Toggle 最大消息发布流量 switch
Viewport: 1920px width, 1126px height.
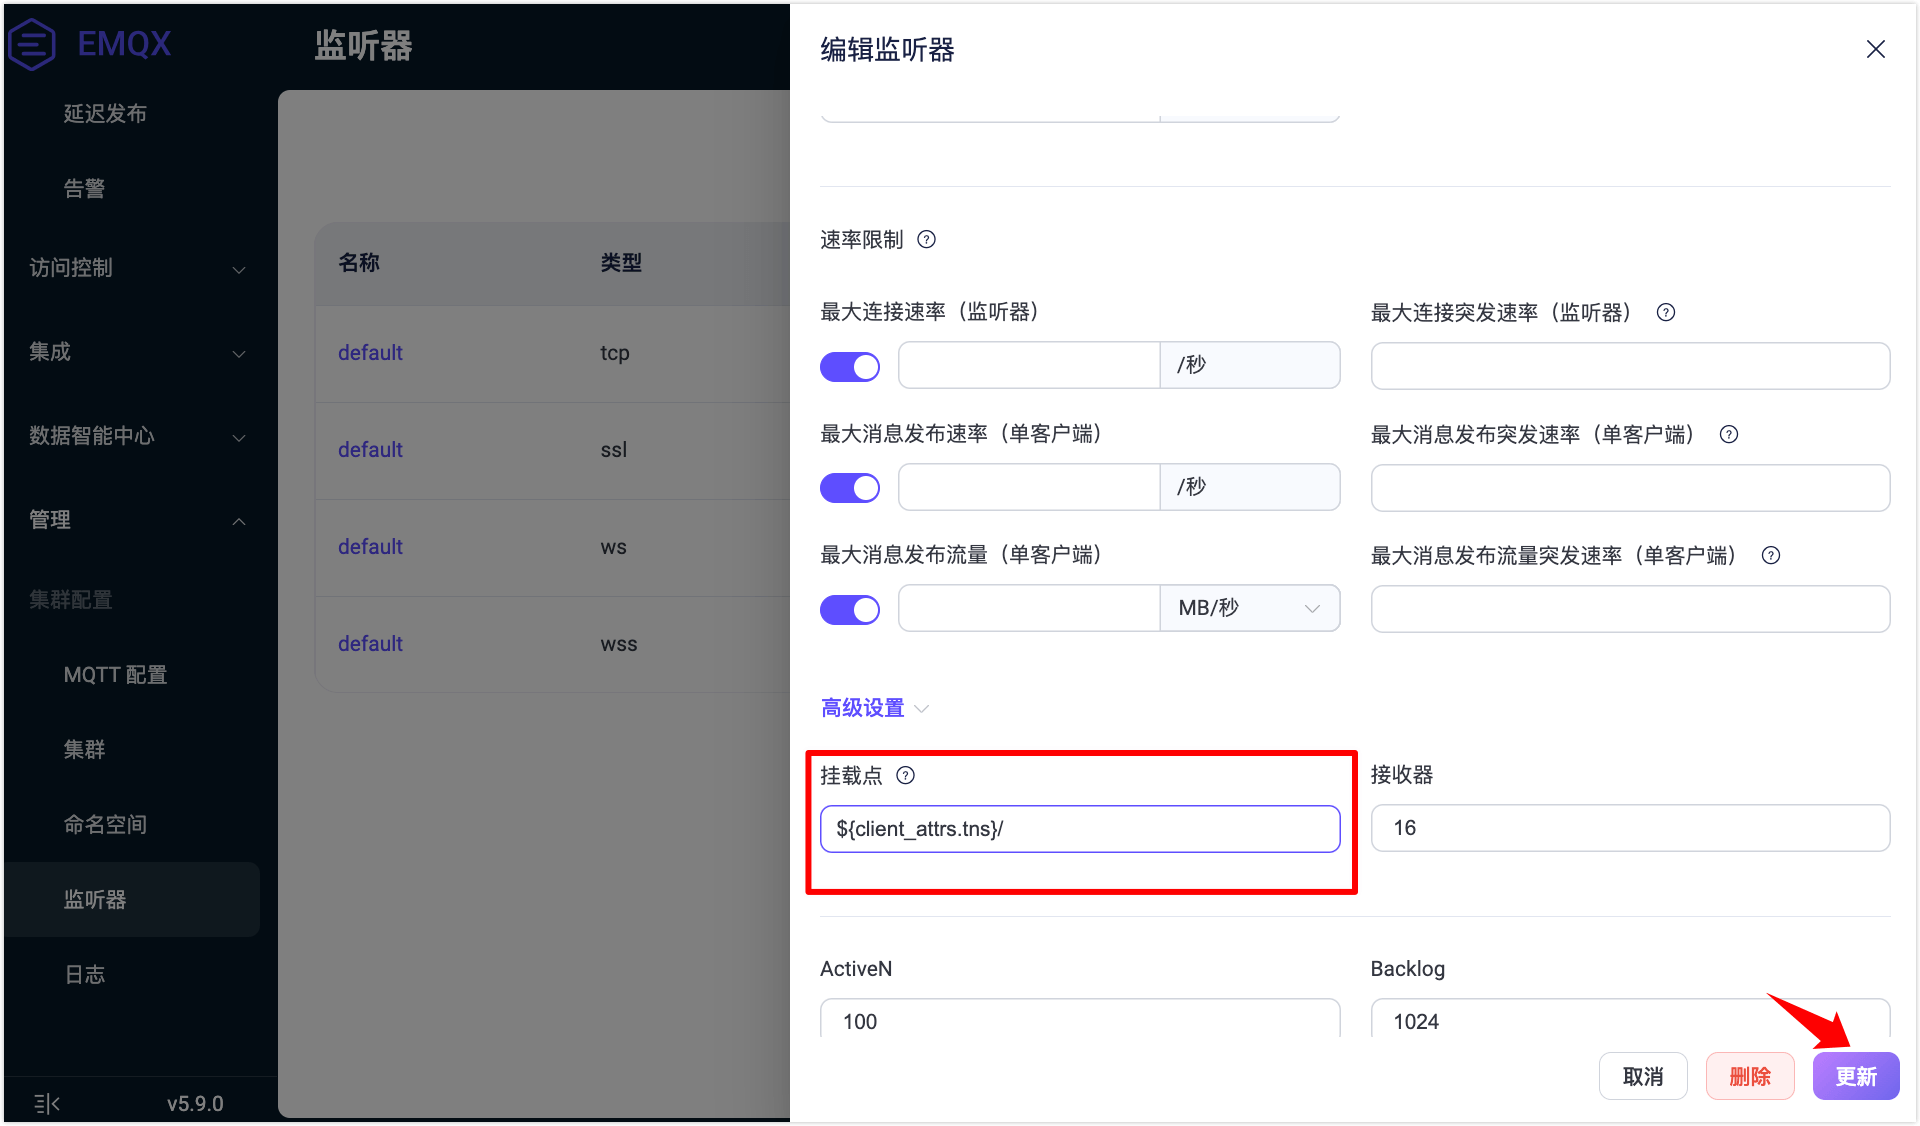point(850,609)
